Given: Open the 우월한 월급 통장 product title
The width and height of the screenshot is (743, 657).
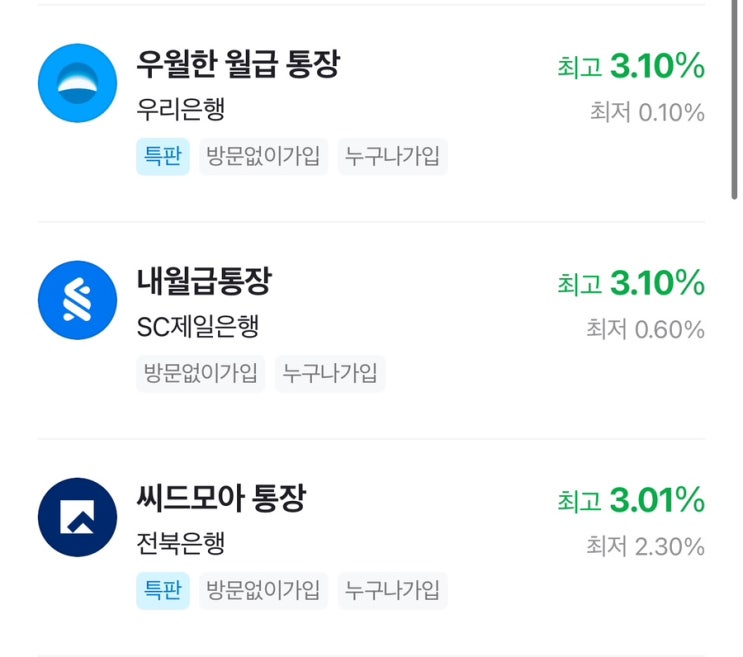Looking at the screenshot, I should click(238, 66).
